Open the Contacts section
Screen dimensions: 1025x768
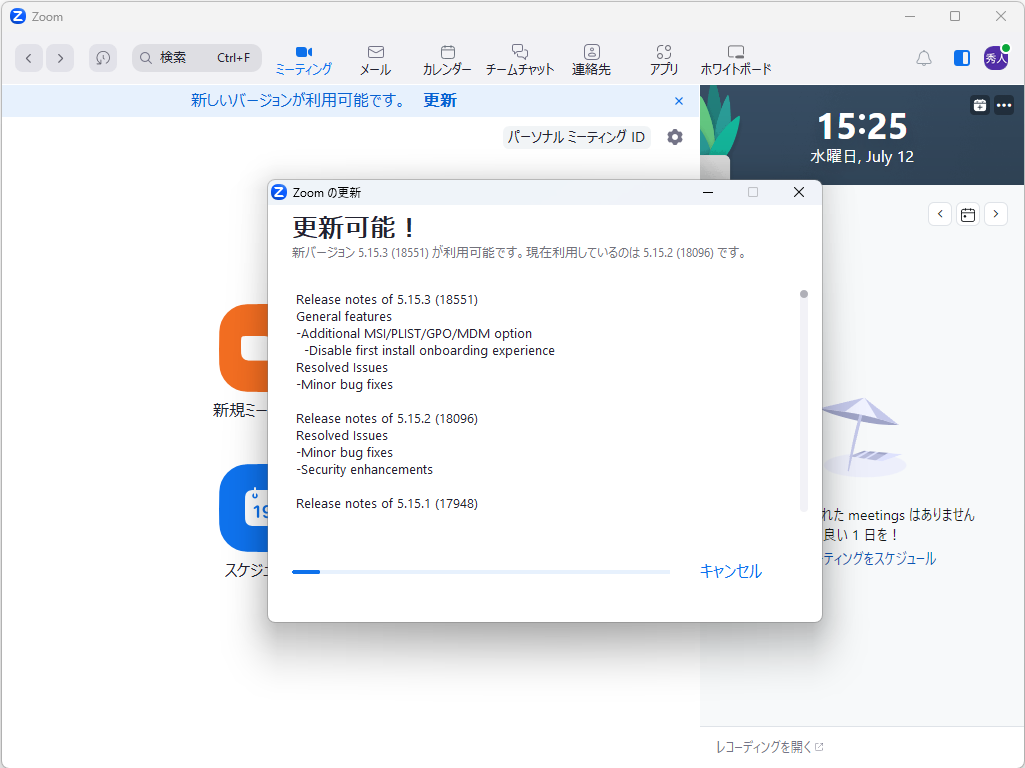591,59
